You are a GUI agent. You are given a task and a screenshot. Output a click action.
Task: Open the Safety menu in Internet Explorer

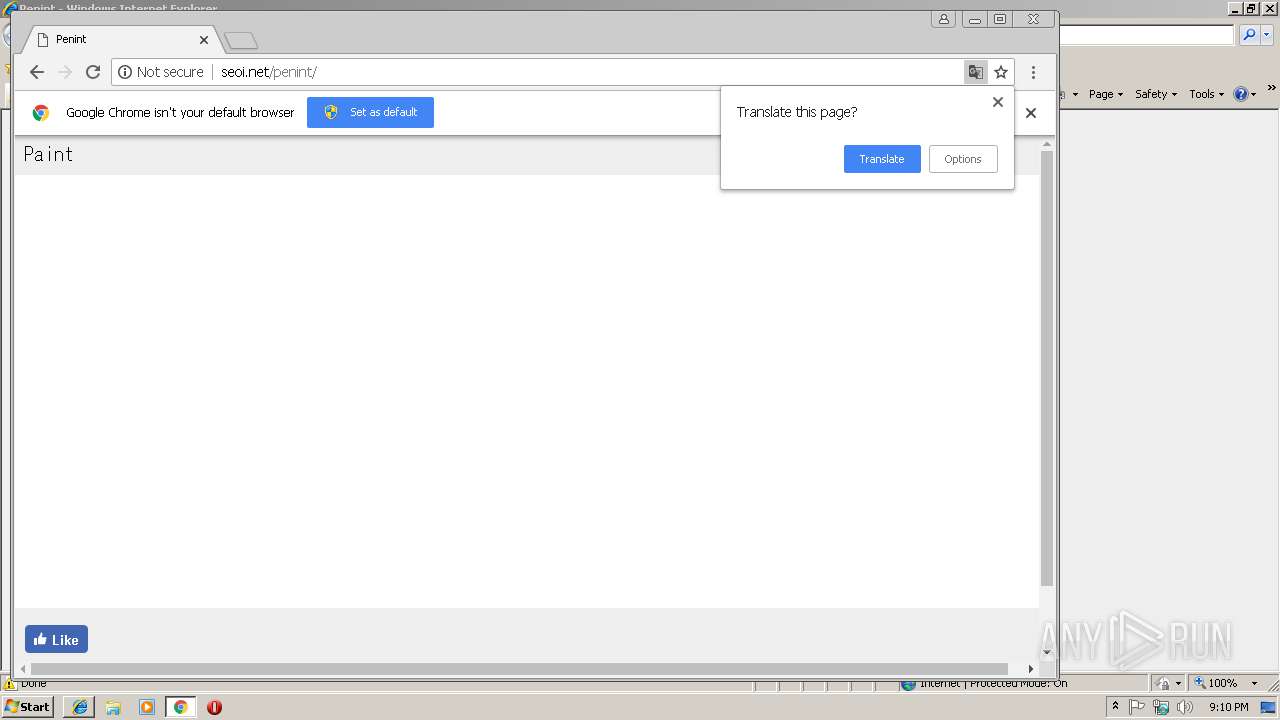click(x=1156, y=94)
